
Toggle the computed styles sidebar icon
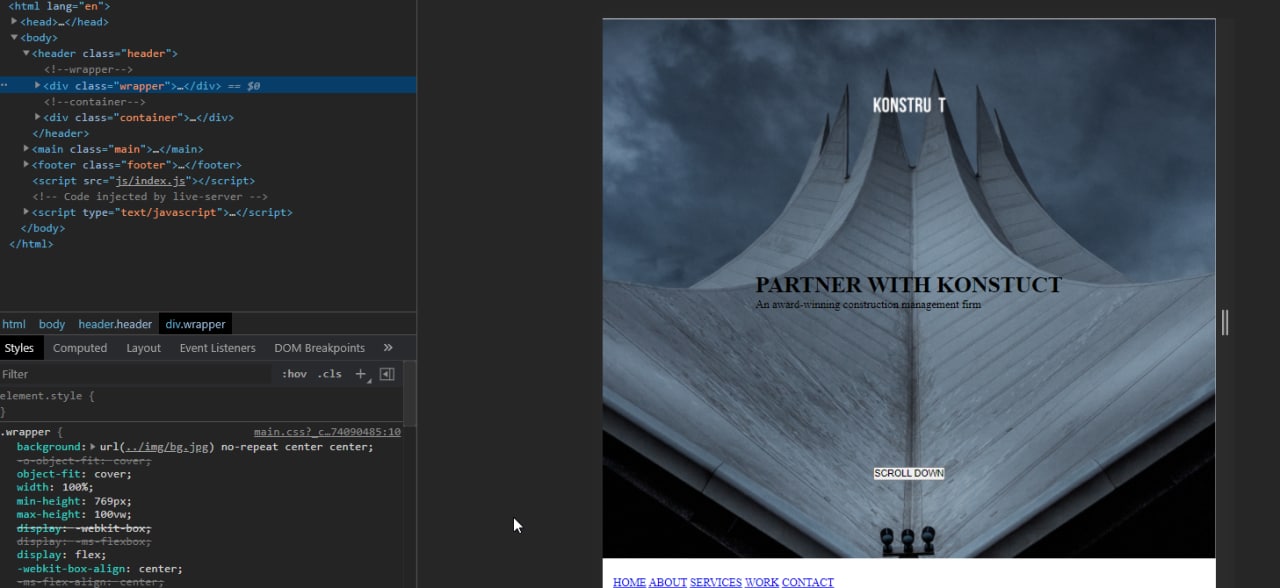click(x=387, y=374)
